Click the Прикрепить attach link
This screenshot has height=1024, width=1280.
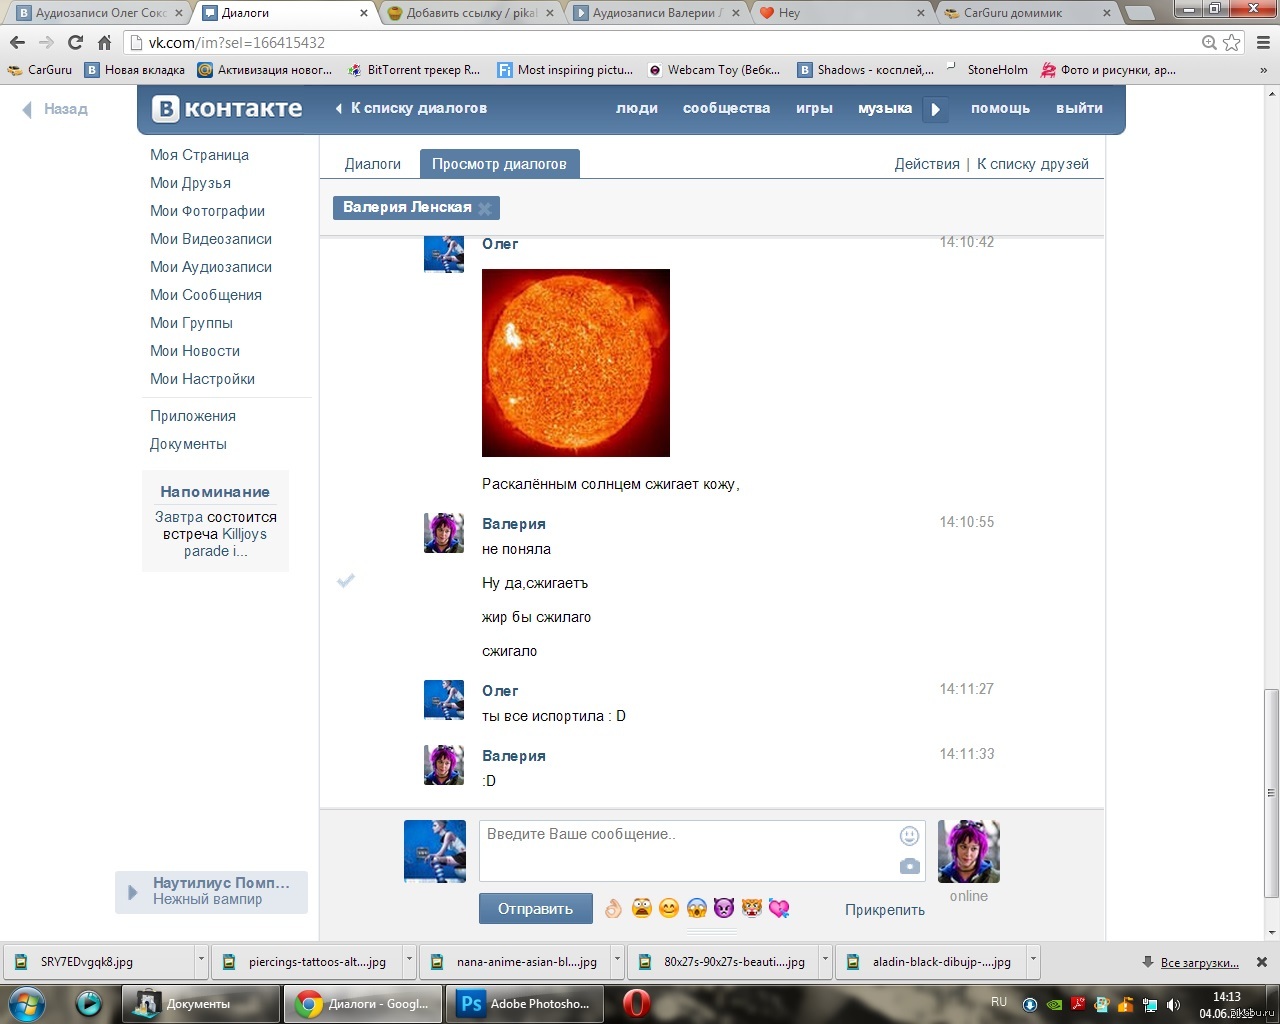(885, 910)
